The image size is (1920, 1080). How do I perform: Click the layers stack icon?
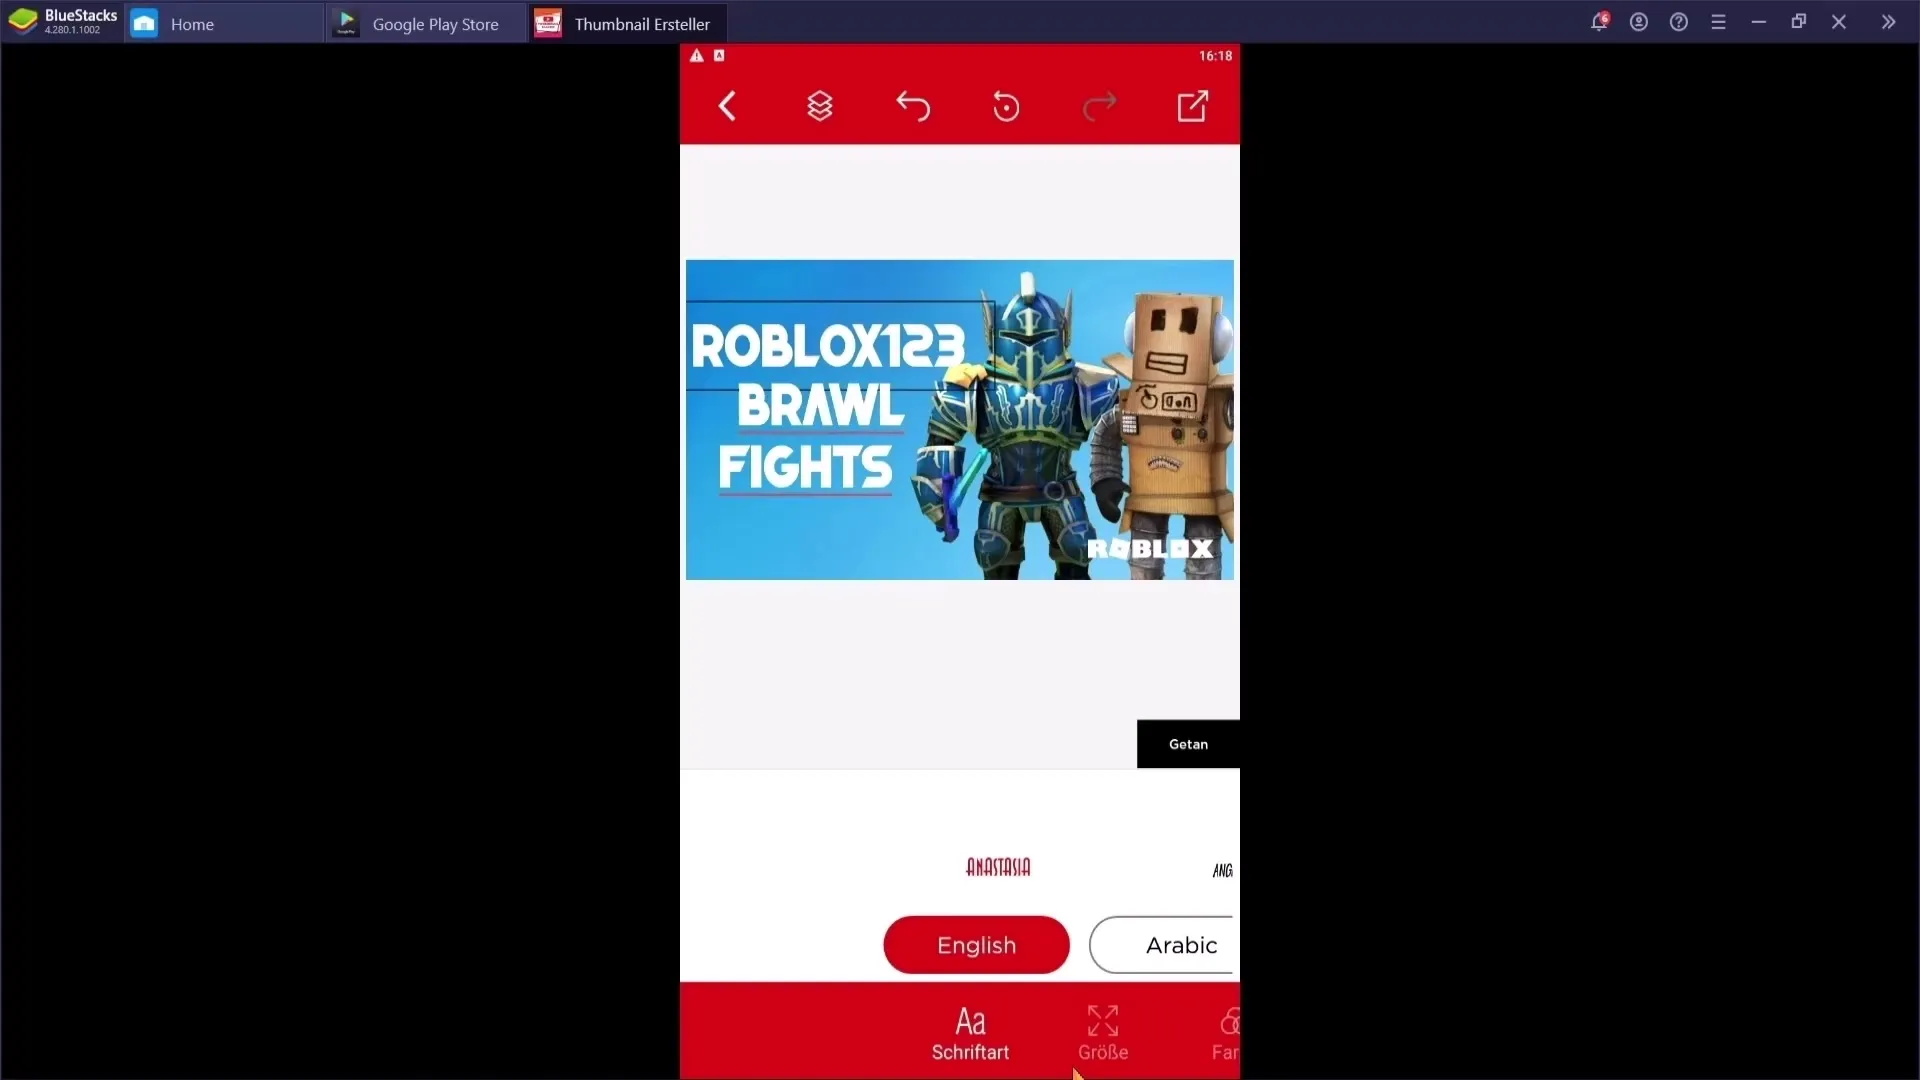pos(819,105)
